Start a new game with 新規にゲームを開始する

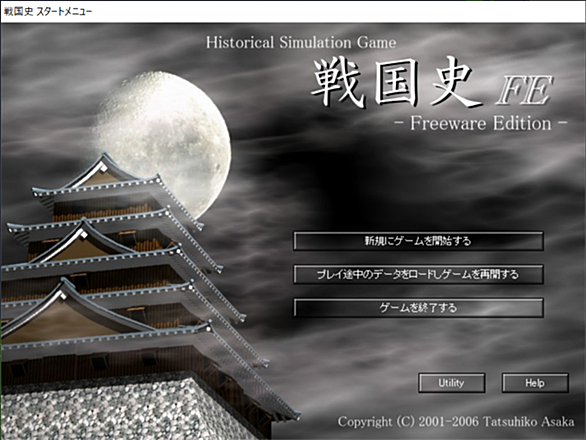pyautogui.click(x=418, y=241)
